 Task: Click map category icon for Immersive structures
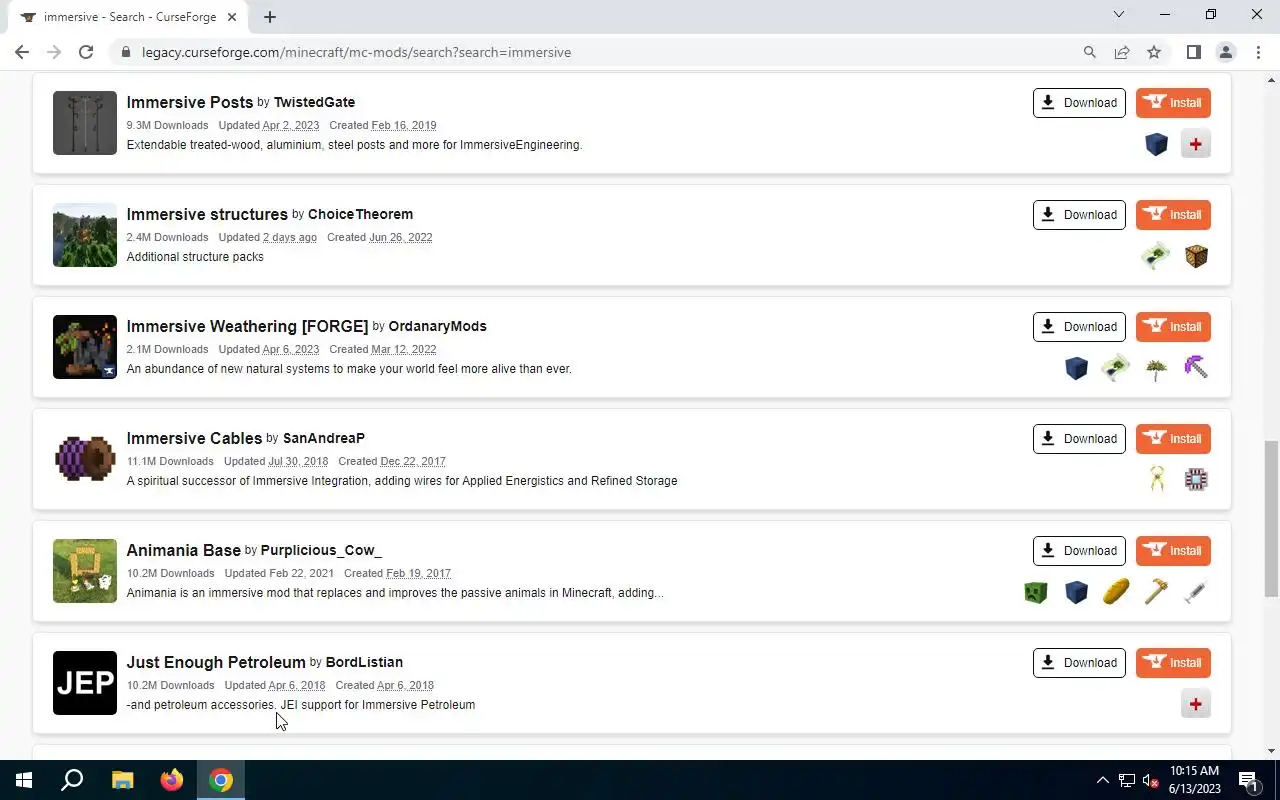pos(1156,256)
